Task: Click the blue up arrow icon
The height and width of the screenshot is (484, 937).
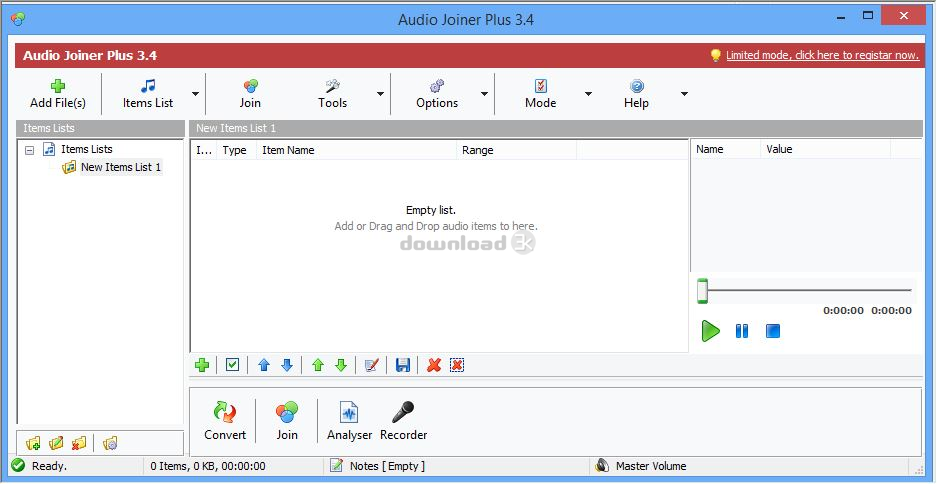Action: (264, 365)
